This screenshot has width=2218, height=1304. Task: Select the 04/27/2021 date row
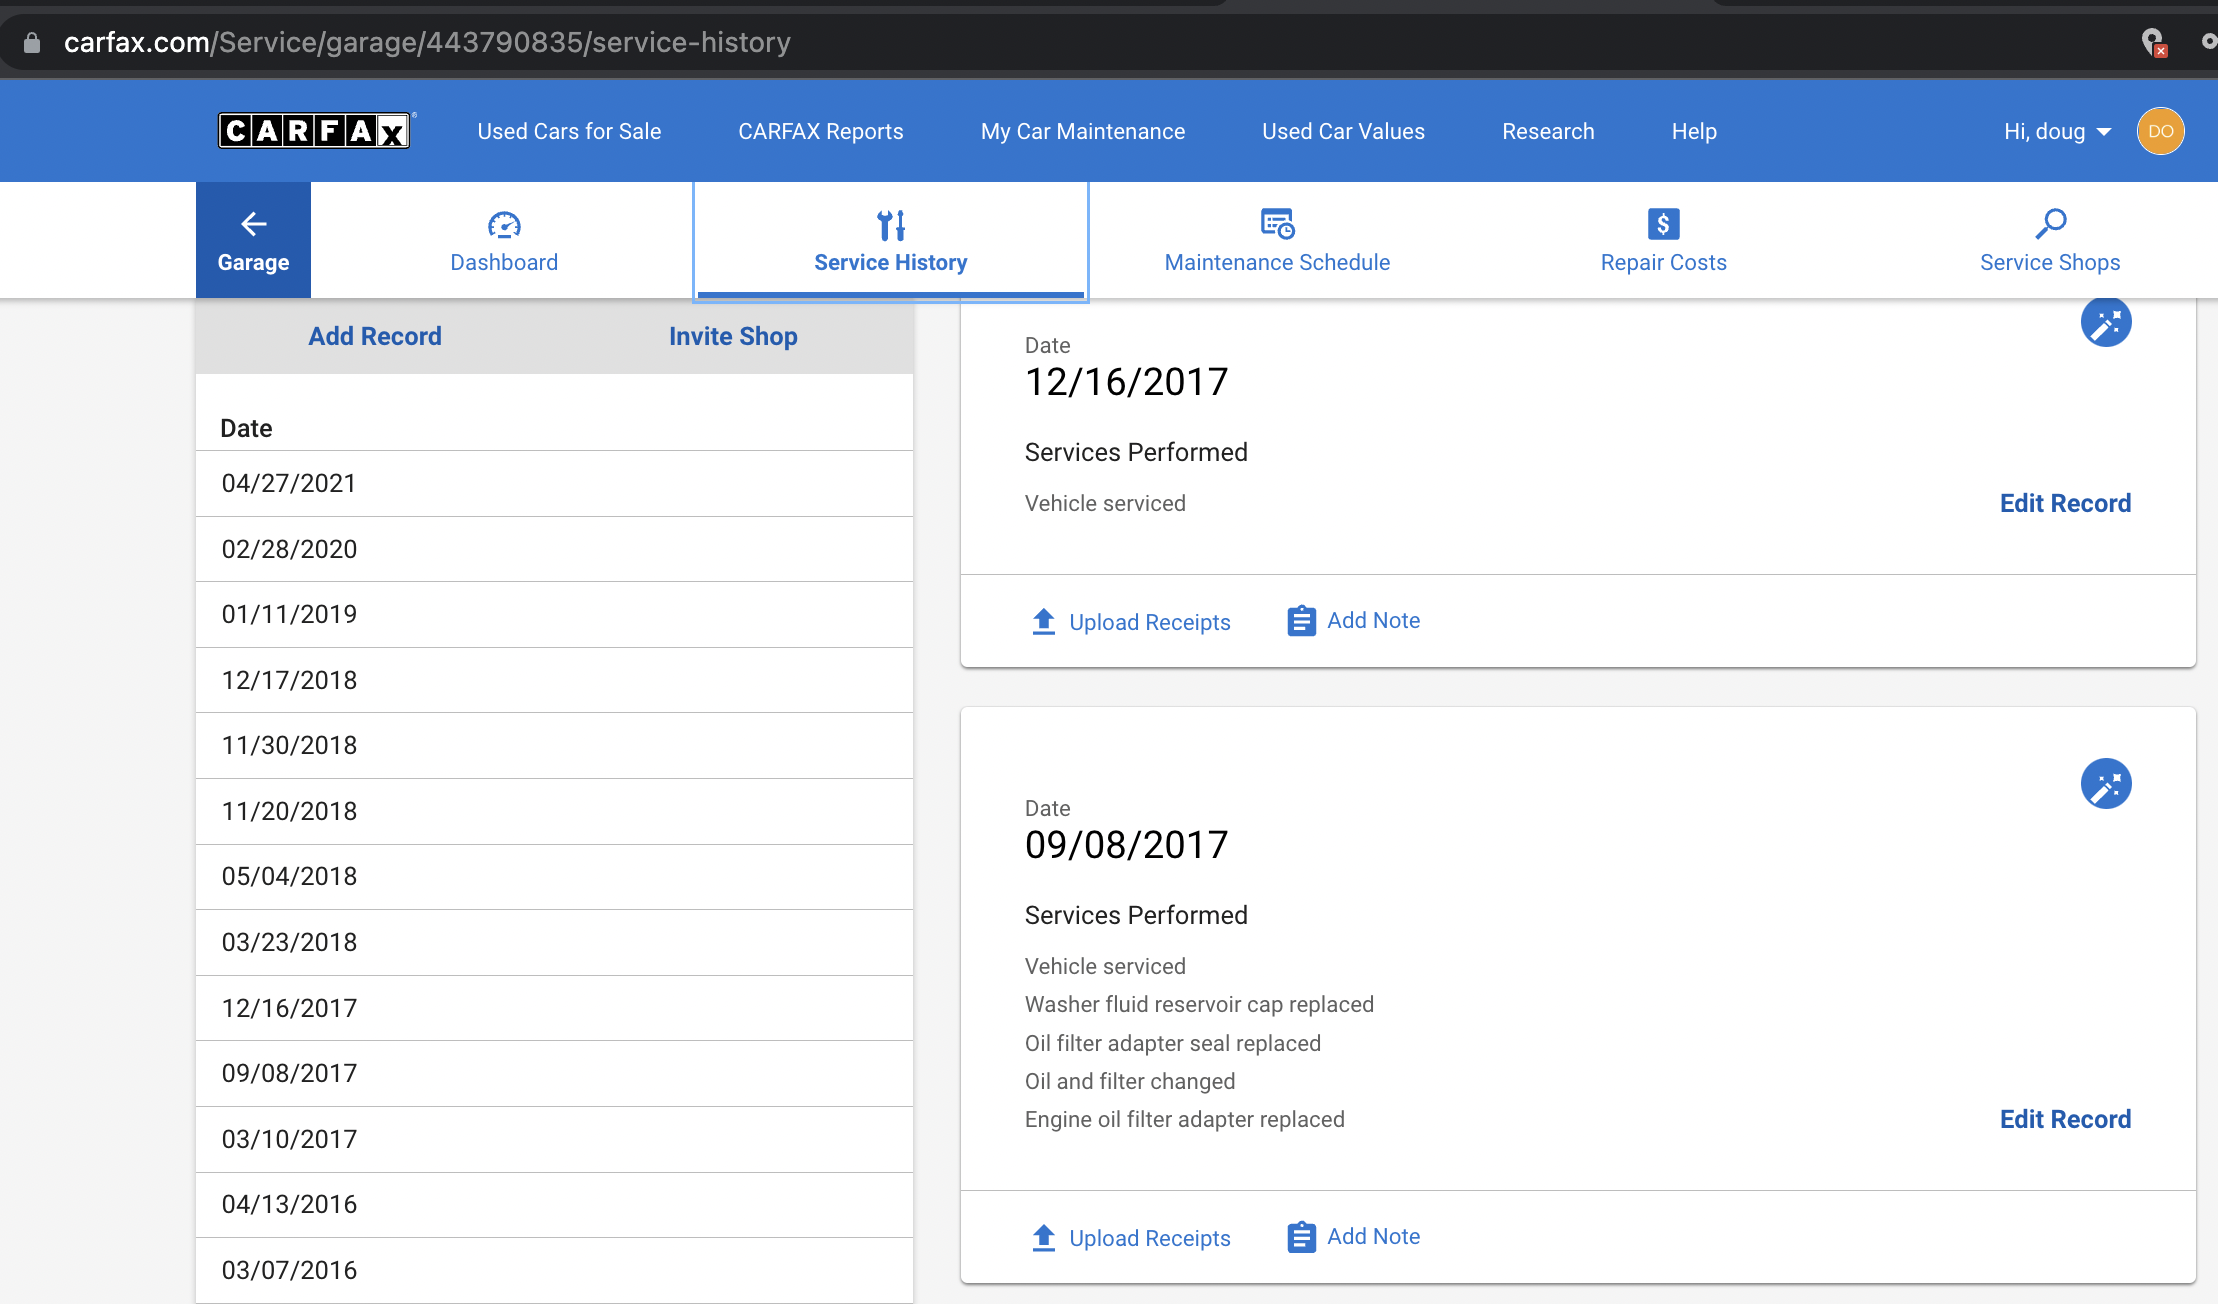555,484
